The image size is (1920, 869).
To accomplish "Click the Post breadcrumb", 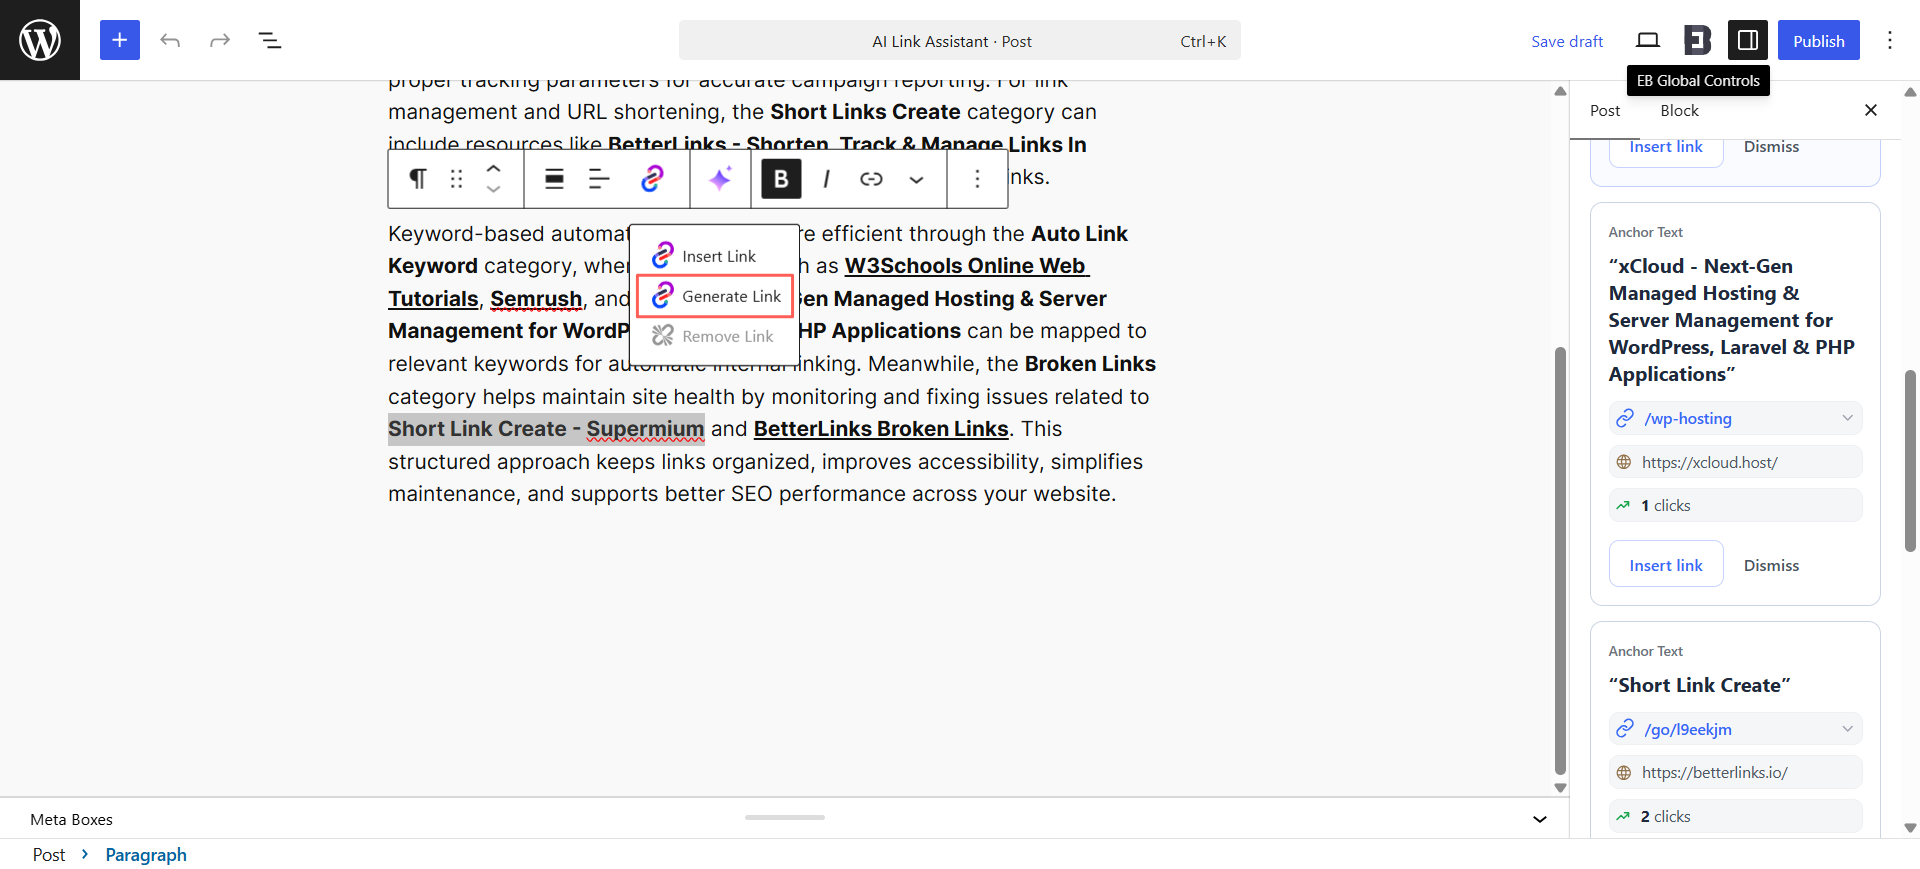I will [49, 855].
